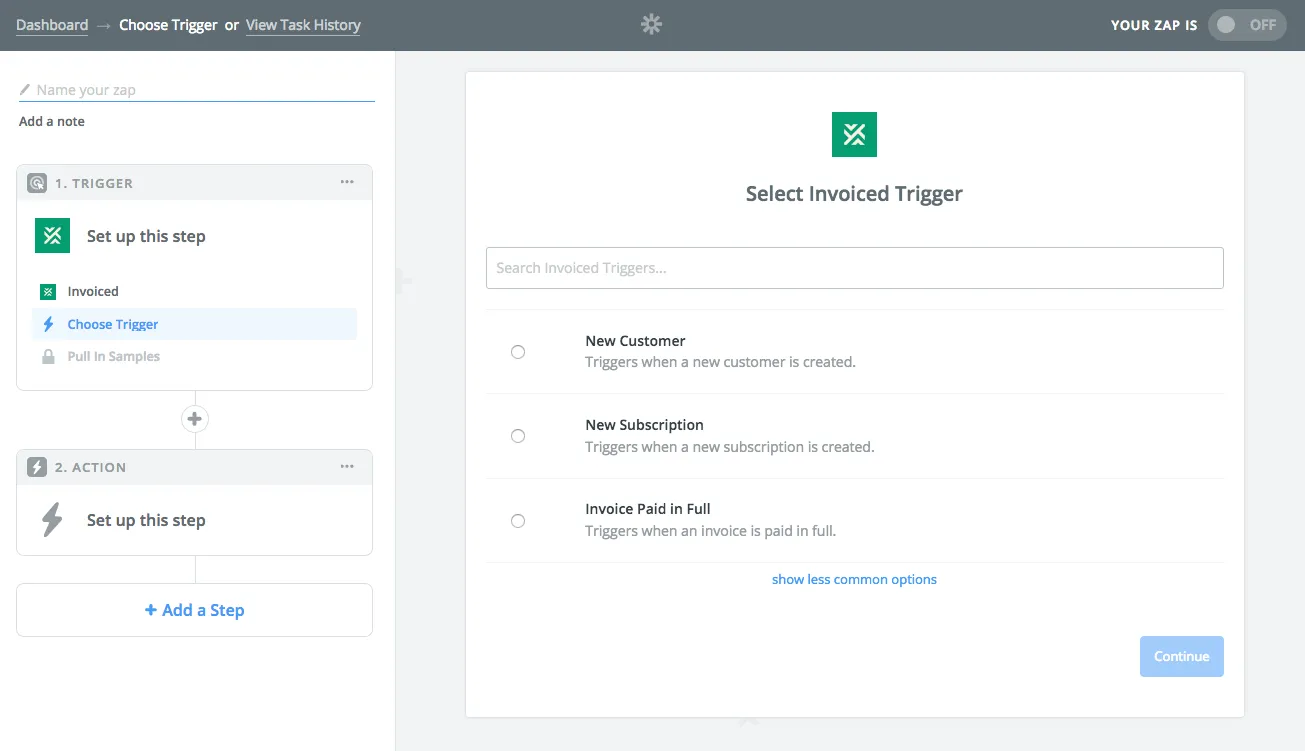Click the Continue button

(1182, 656)
